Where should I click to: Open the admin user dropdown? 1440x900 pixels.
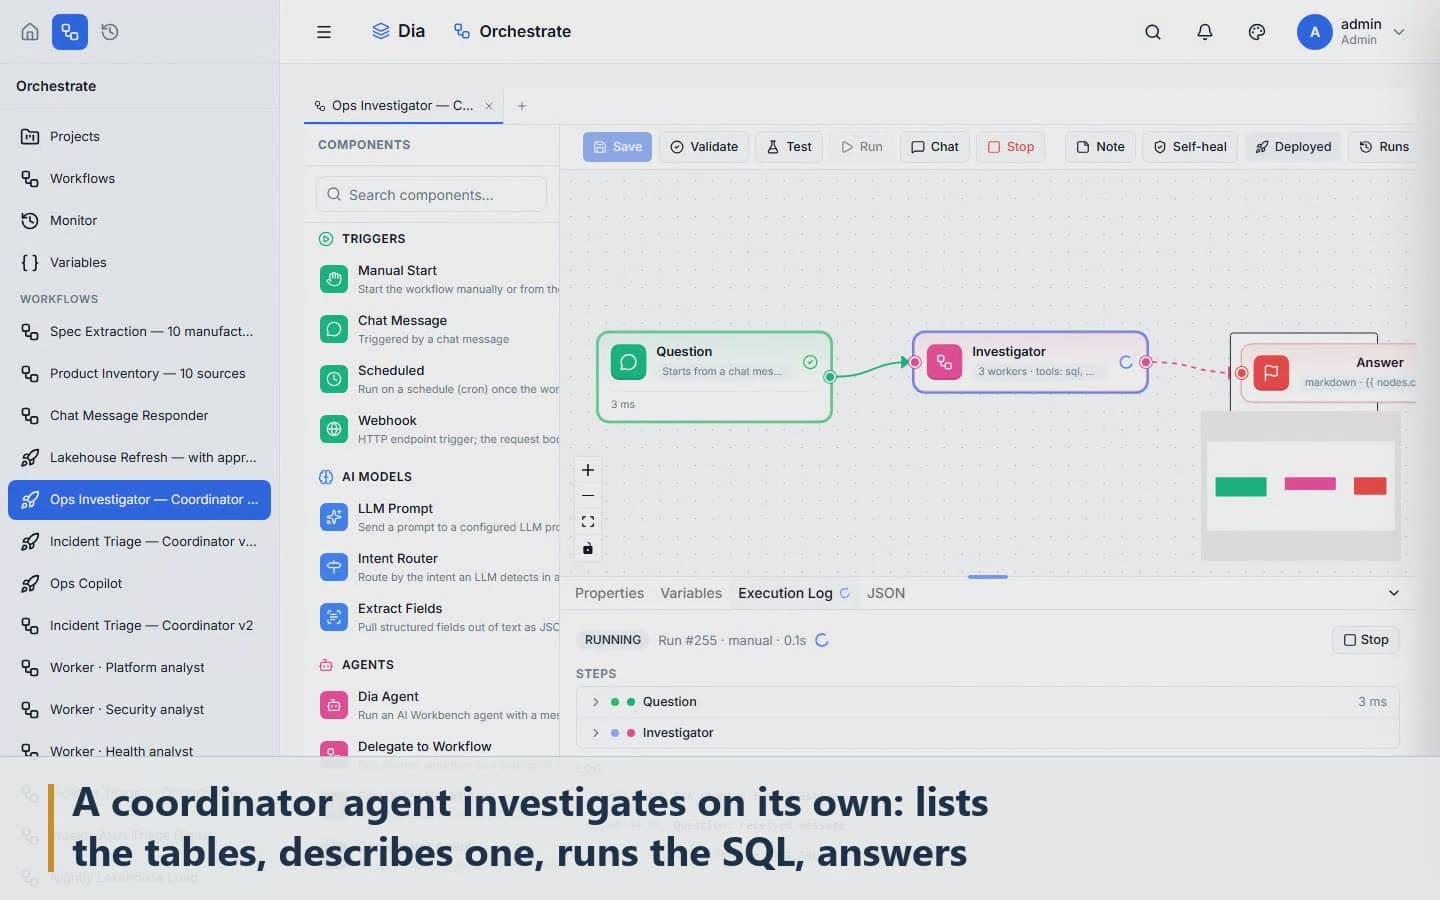pyautogui.click(x=1352, y=32)
